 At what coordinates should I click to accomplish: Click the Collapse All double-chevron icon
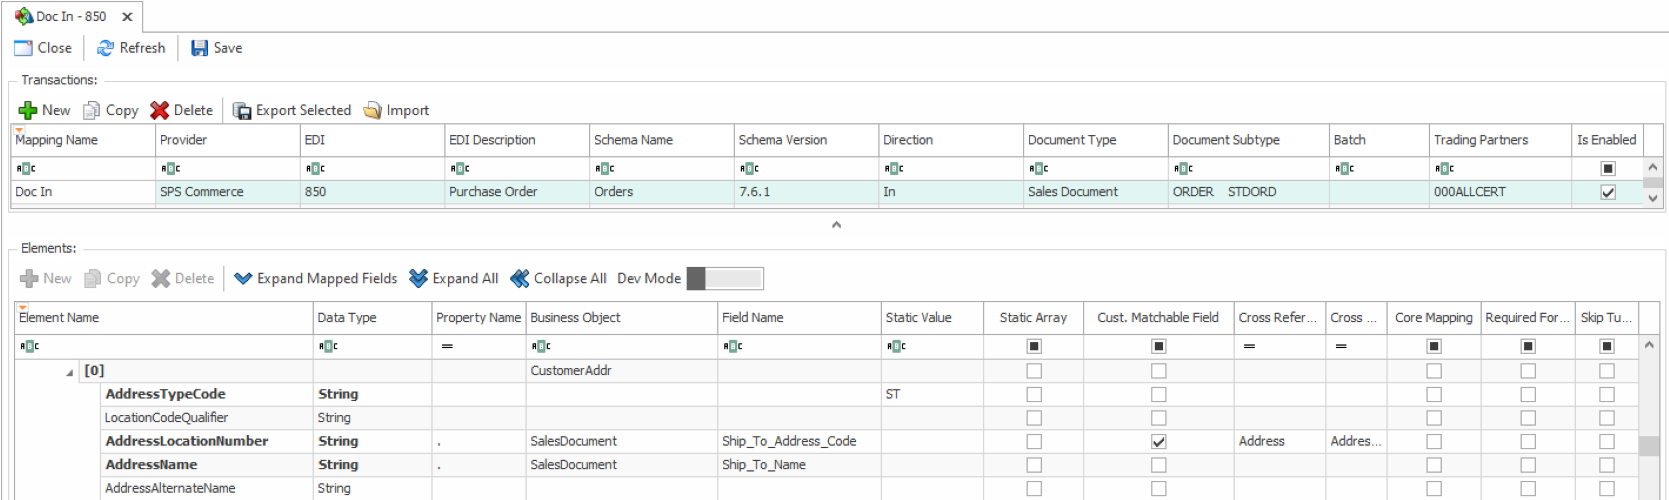tap(520, 278)
